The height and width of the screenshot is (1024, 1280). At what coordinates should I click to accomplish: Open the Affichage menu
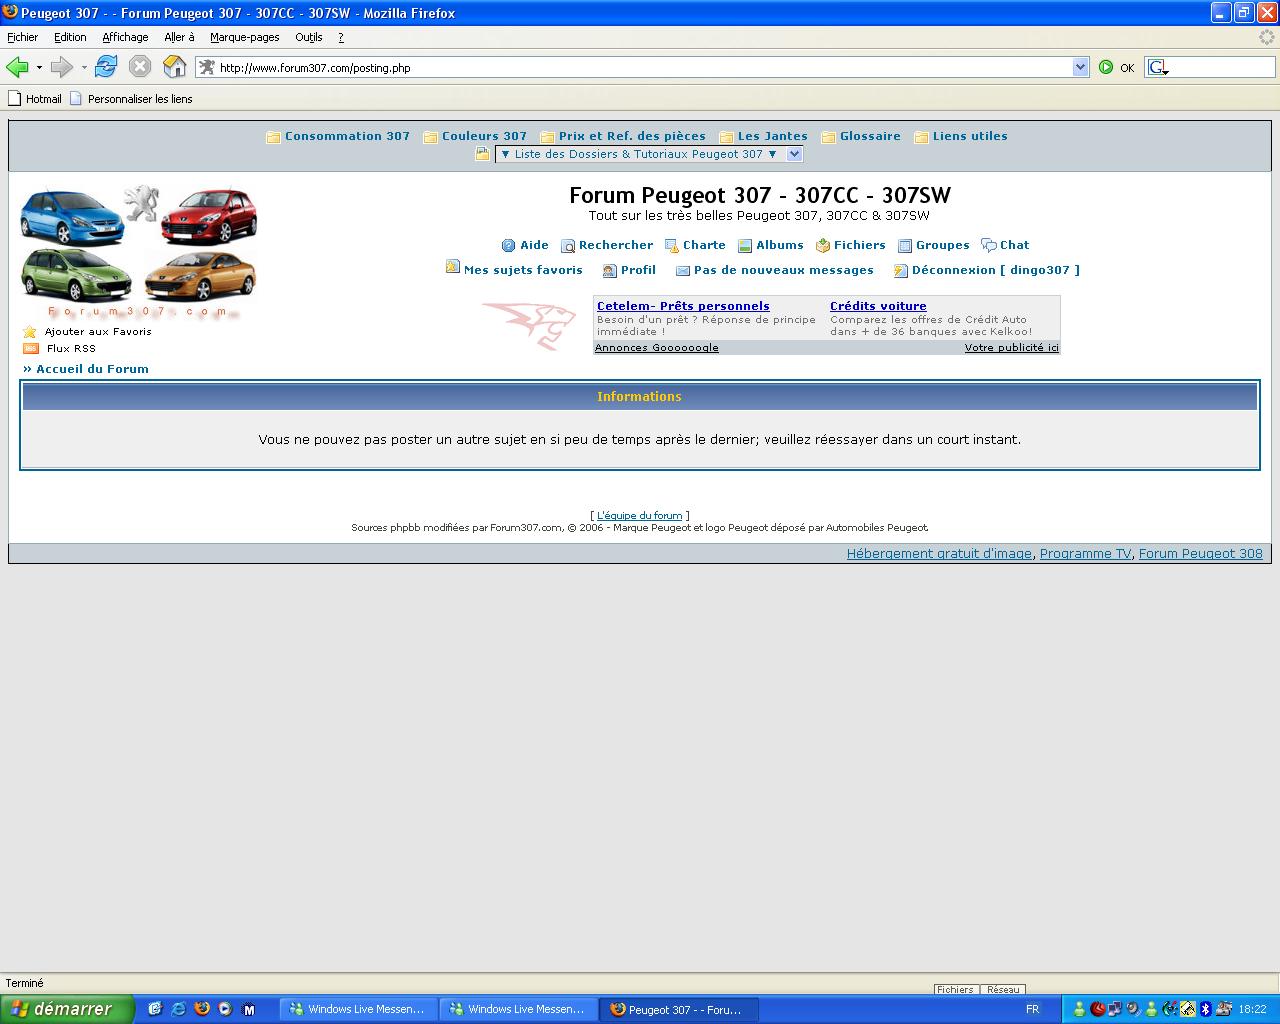point(125,37)
